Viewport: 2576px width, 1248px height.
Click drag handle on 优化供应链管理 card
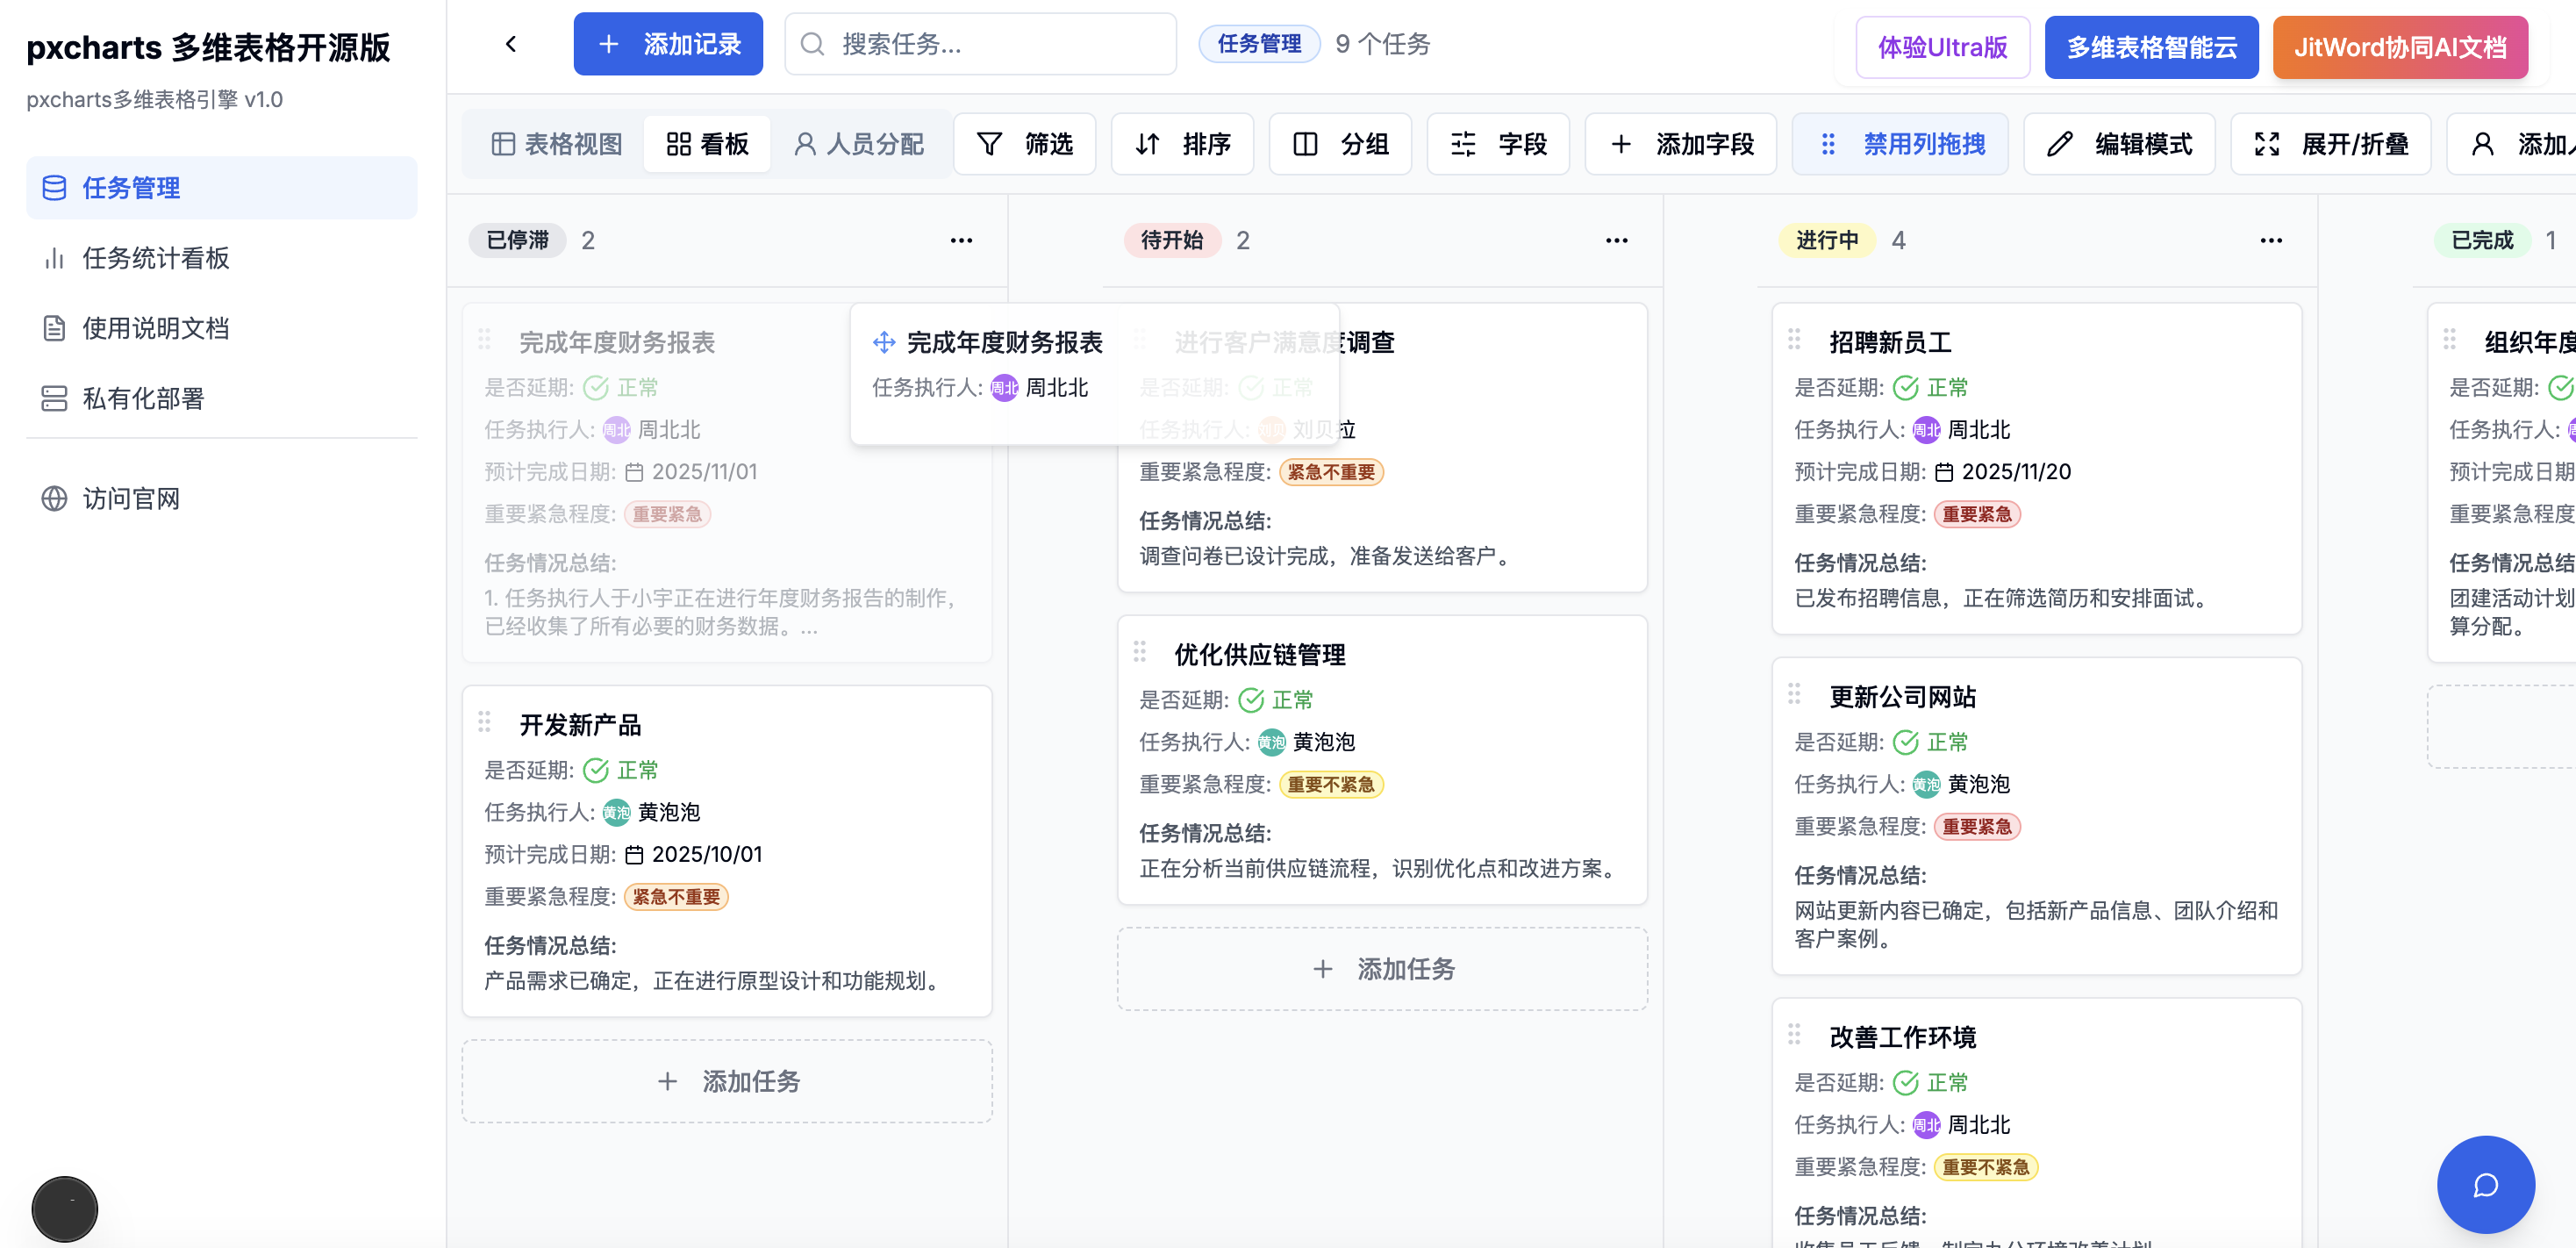1139,651
